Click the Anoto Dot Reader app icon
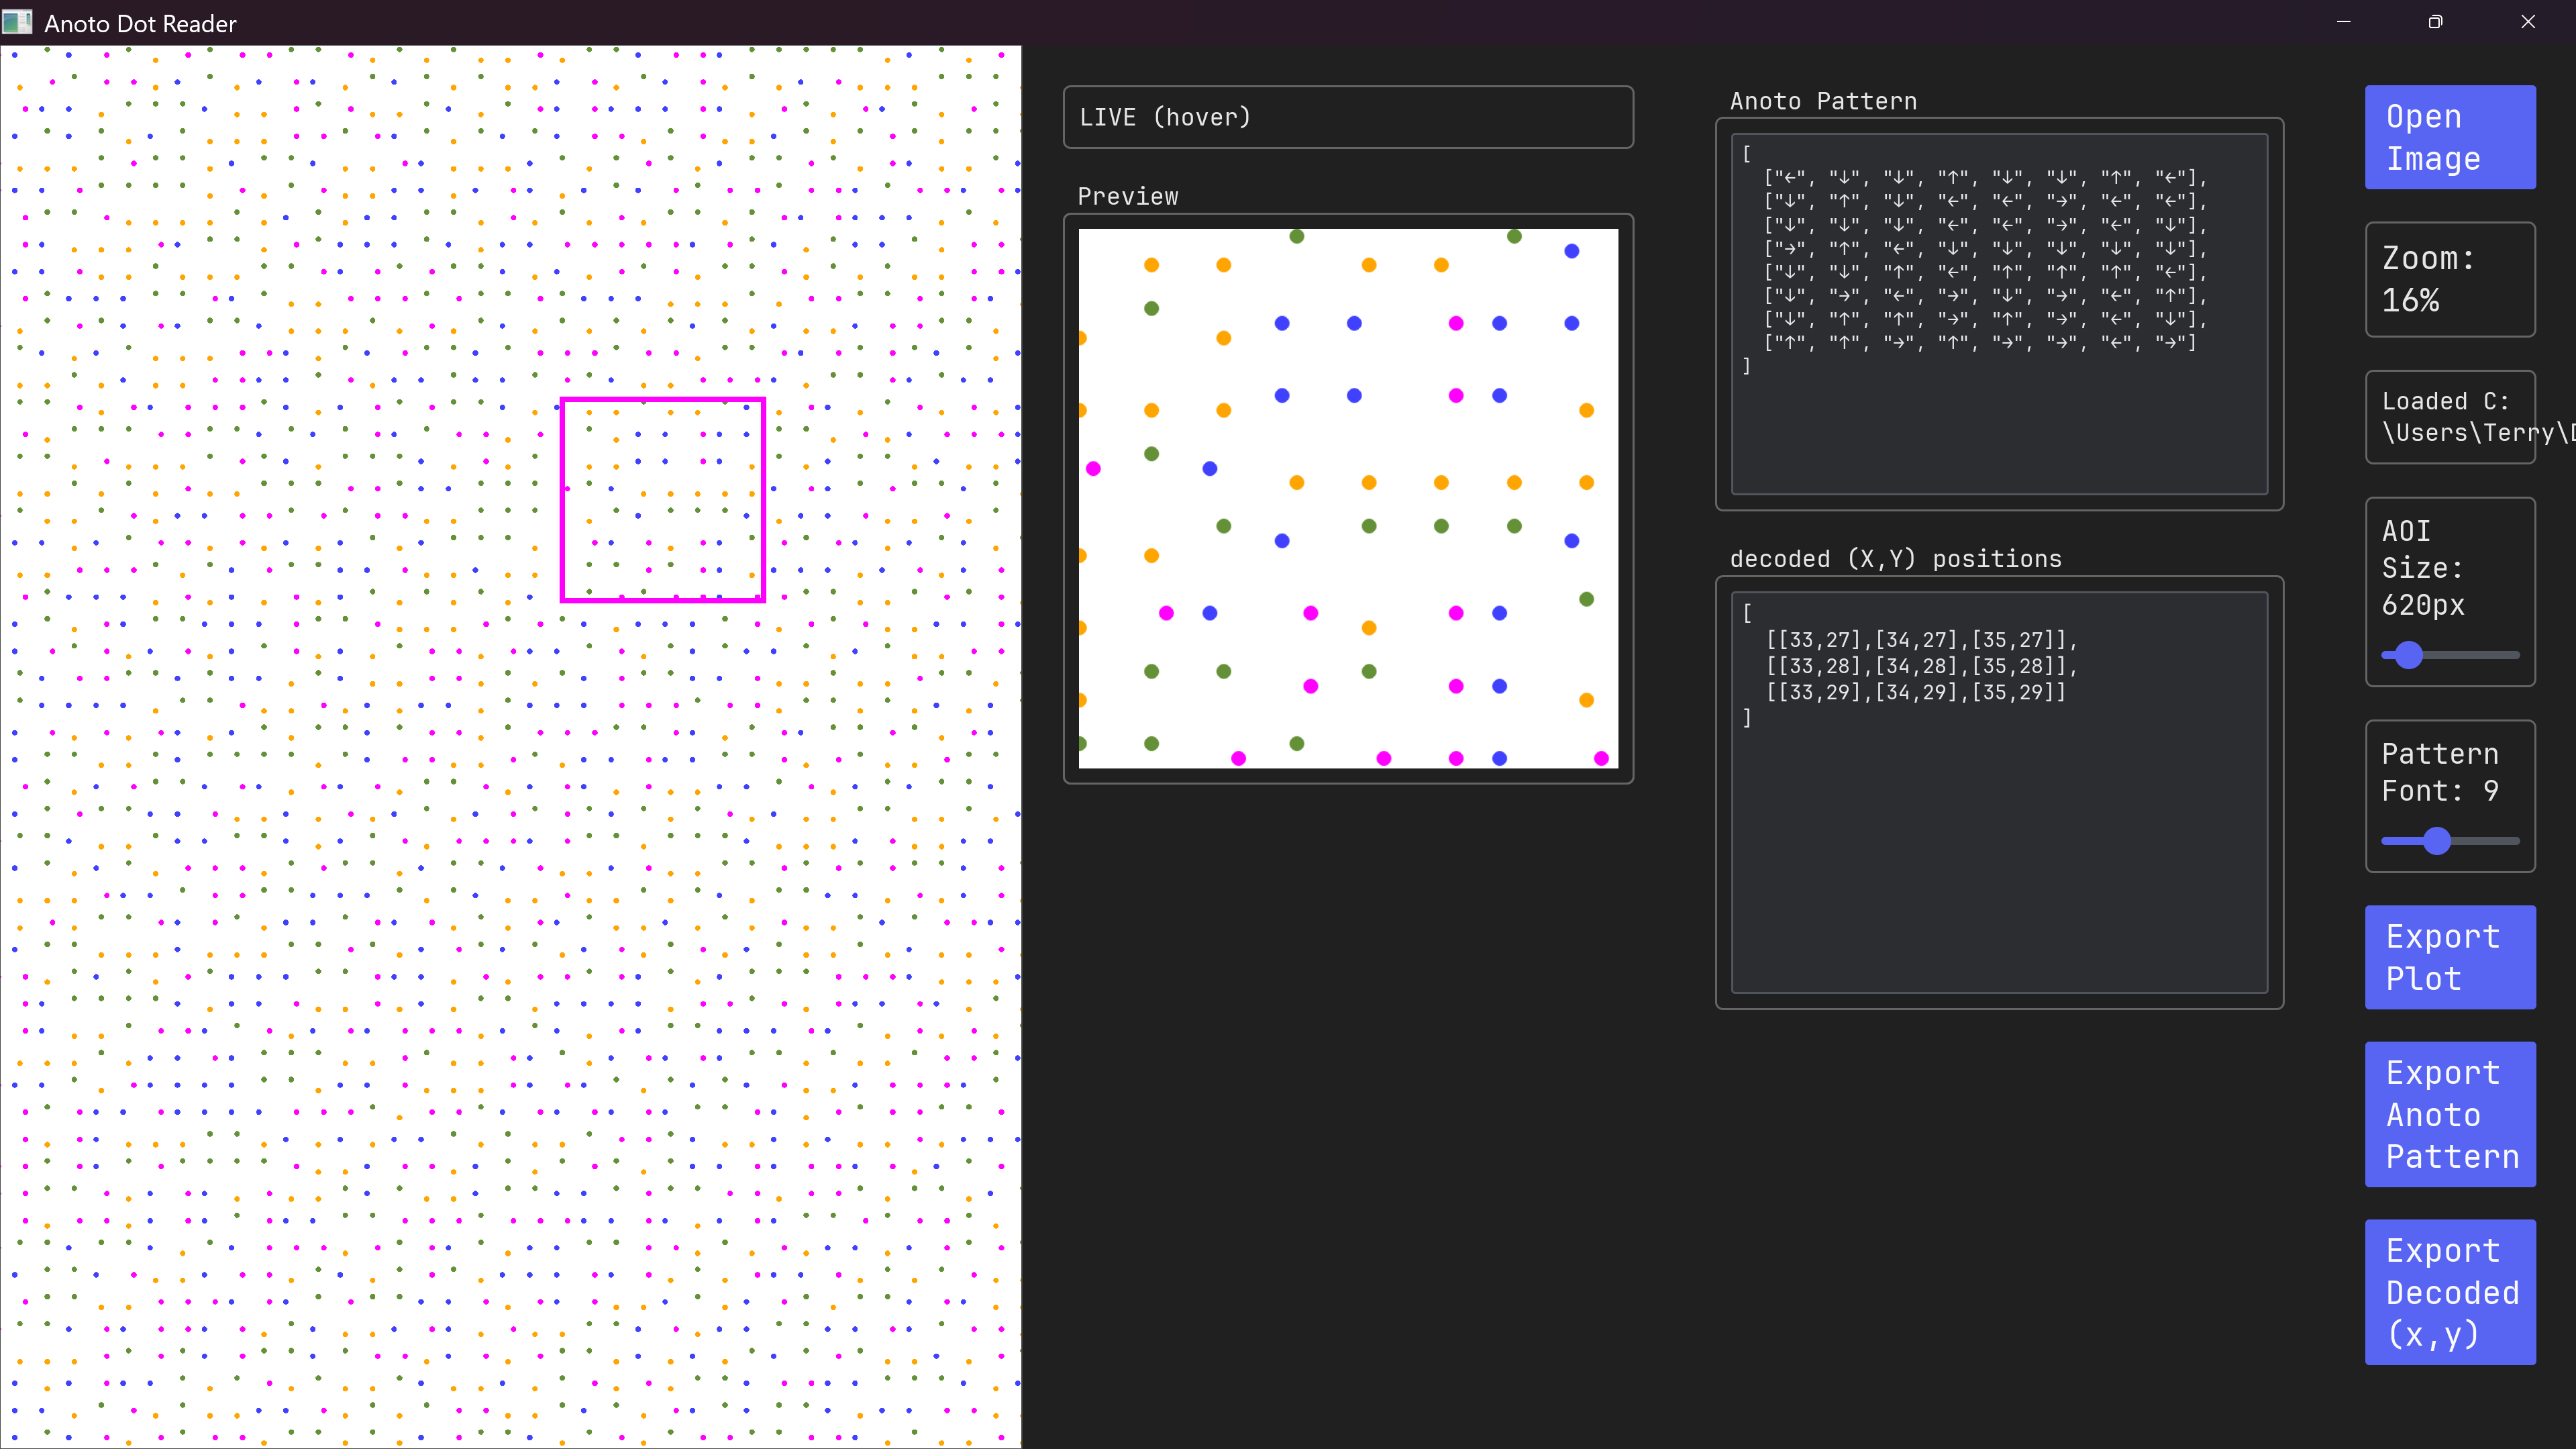 click(17, 22)
